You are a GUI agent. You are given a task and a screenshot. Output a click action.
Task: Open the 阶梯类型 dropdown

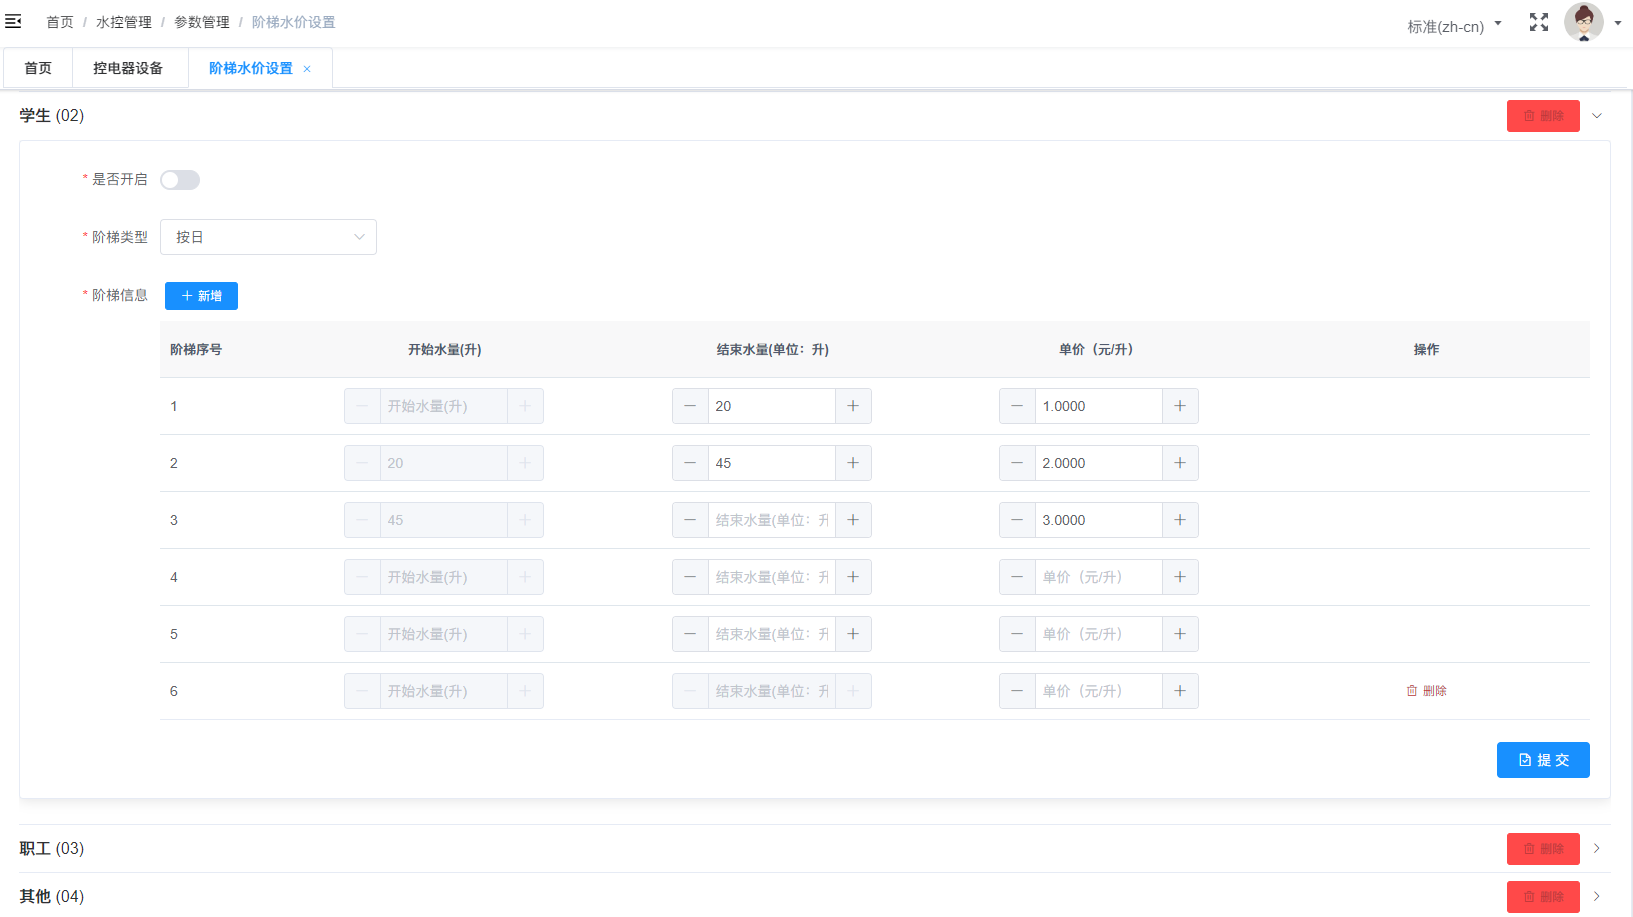coord(268,237)
